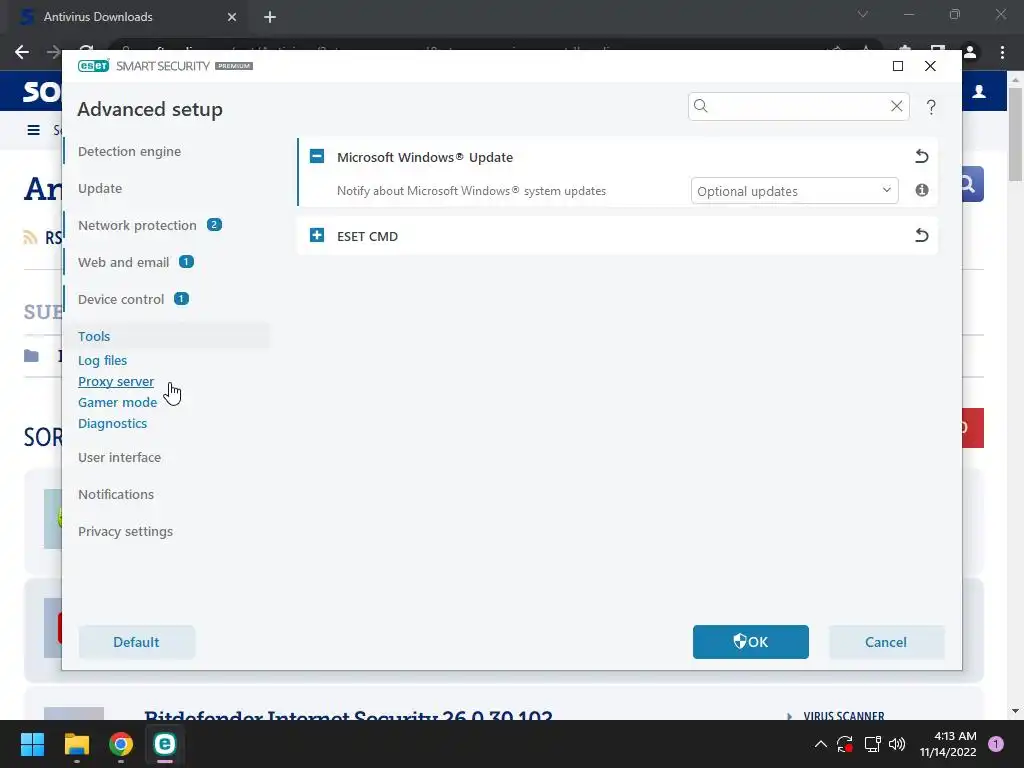This screenshot has width=1024, height=768.
Task: Click the website user account icon
Action: click(x=979, y=91)
